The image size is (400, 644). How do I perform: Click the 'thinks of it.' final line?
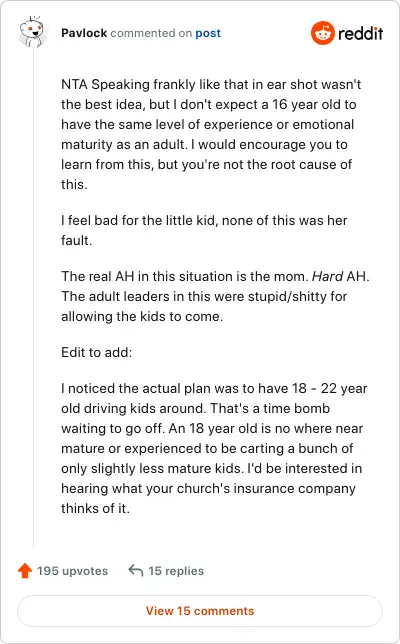point(95,508)
